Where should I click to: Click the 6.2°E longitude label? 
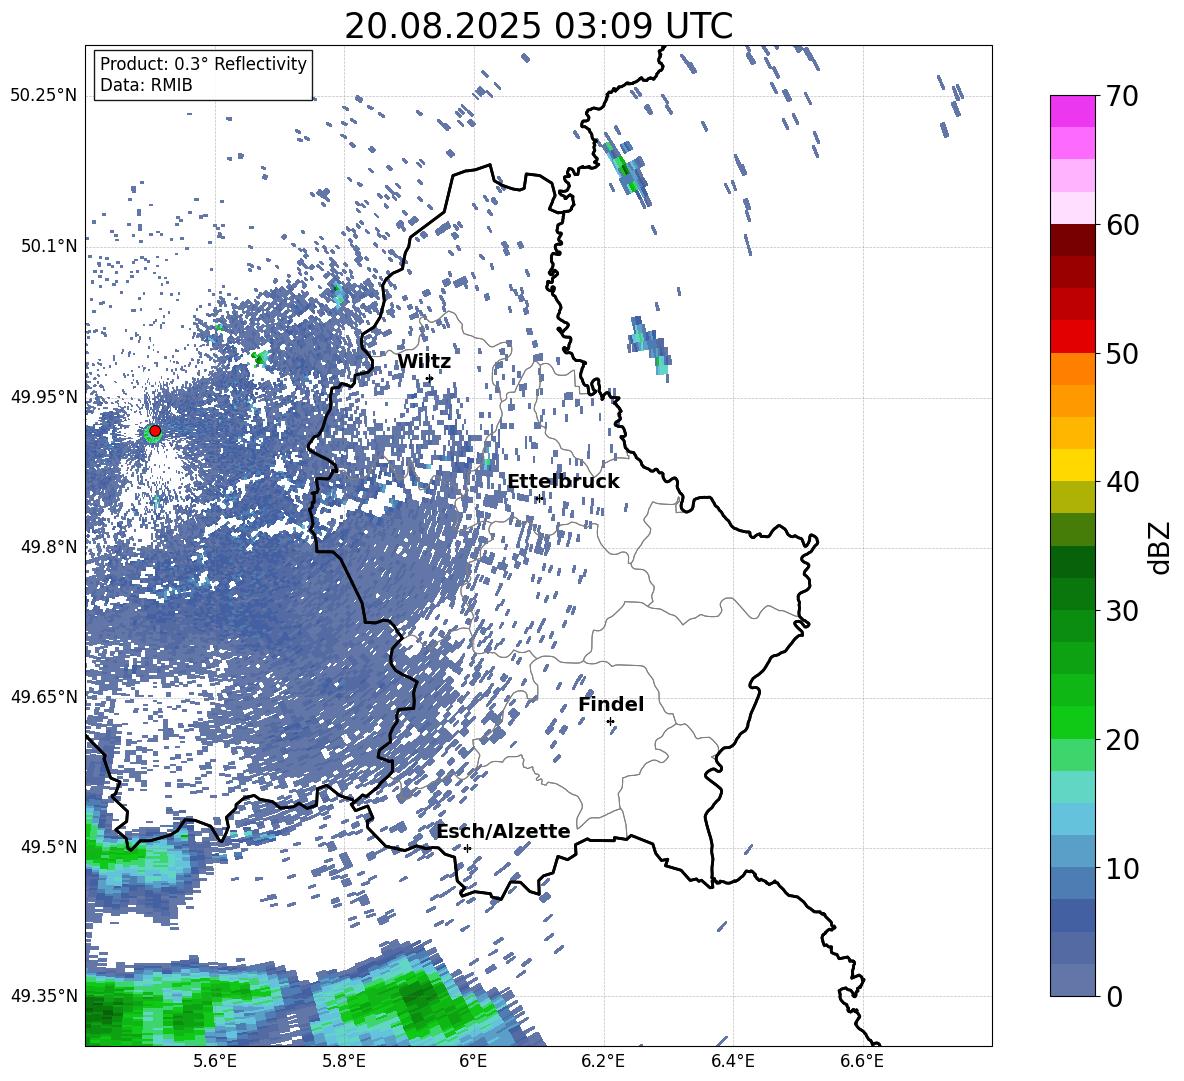coord(603,1062)
